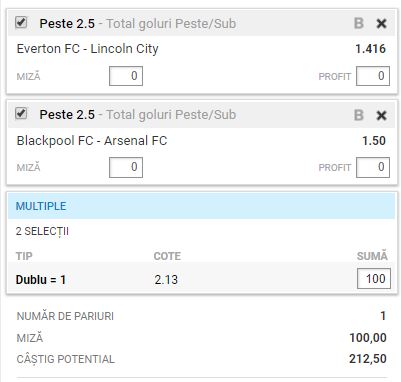This screenshot has width=401, height=382.
Task: Uncheck the Blackpool FC - Arsenal FC checkbox
Action: click(x=21, y=113)
